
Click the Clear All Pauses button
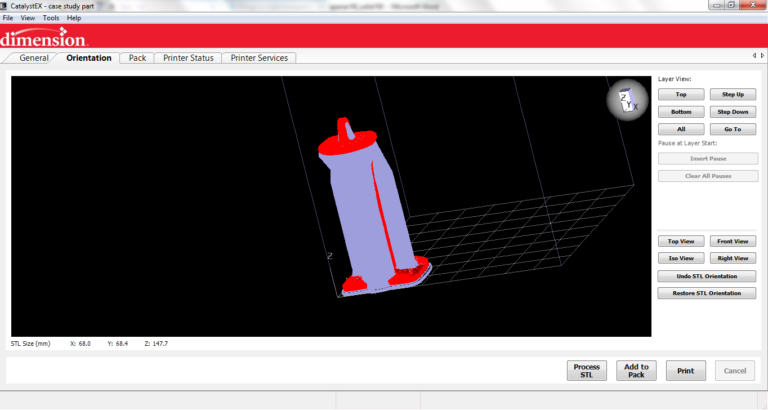pyautogui.click(x=708, y=176)
